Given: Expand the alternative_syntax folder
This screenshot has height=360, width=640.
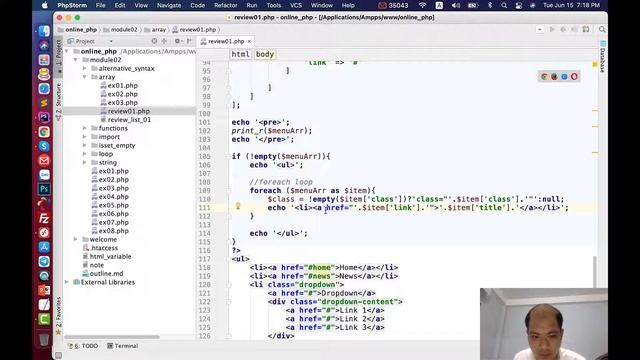Looking at the screenshot, I should 84,69.
